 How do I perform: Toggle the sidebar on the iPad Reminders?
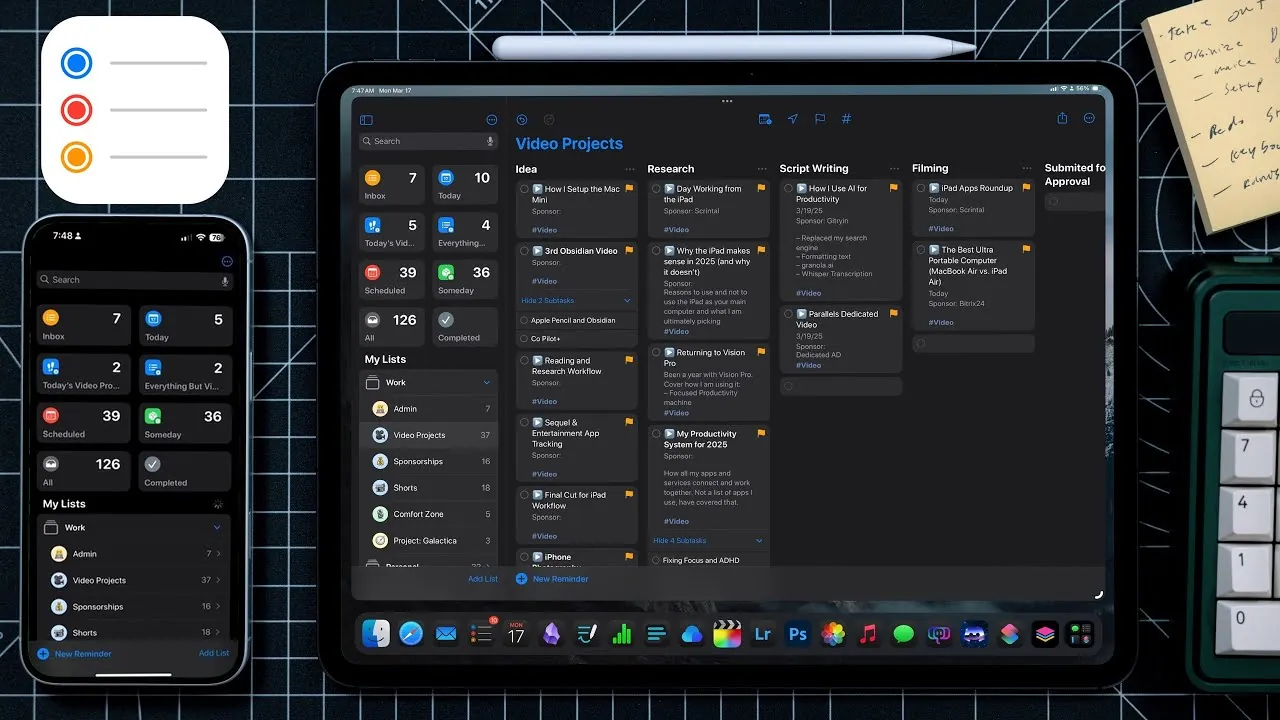coord(366,120)
